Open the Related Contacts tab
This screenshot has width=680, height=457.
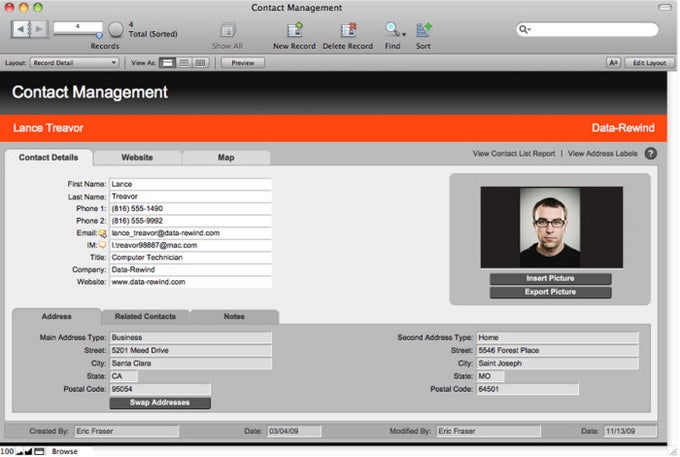(x=145, y=317)
